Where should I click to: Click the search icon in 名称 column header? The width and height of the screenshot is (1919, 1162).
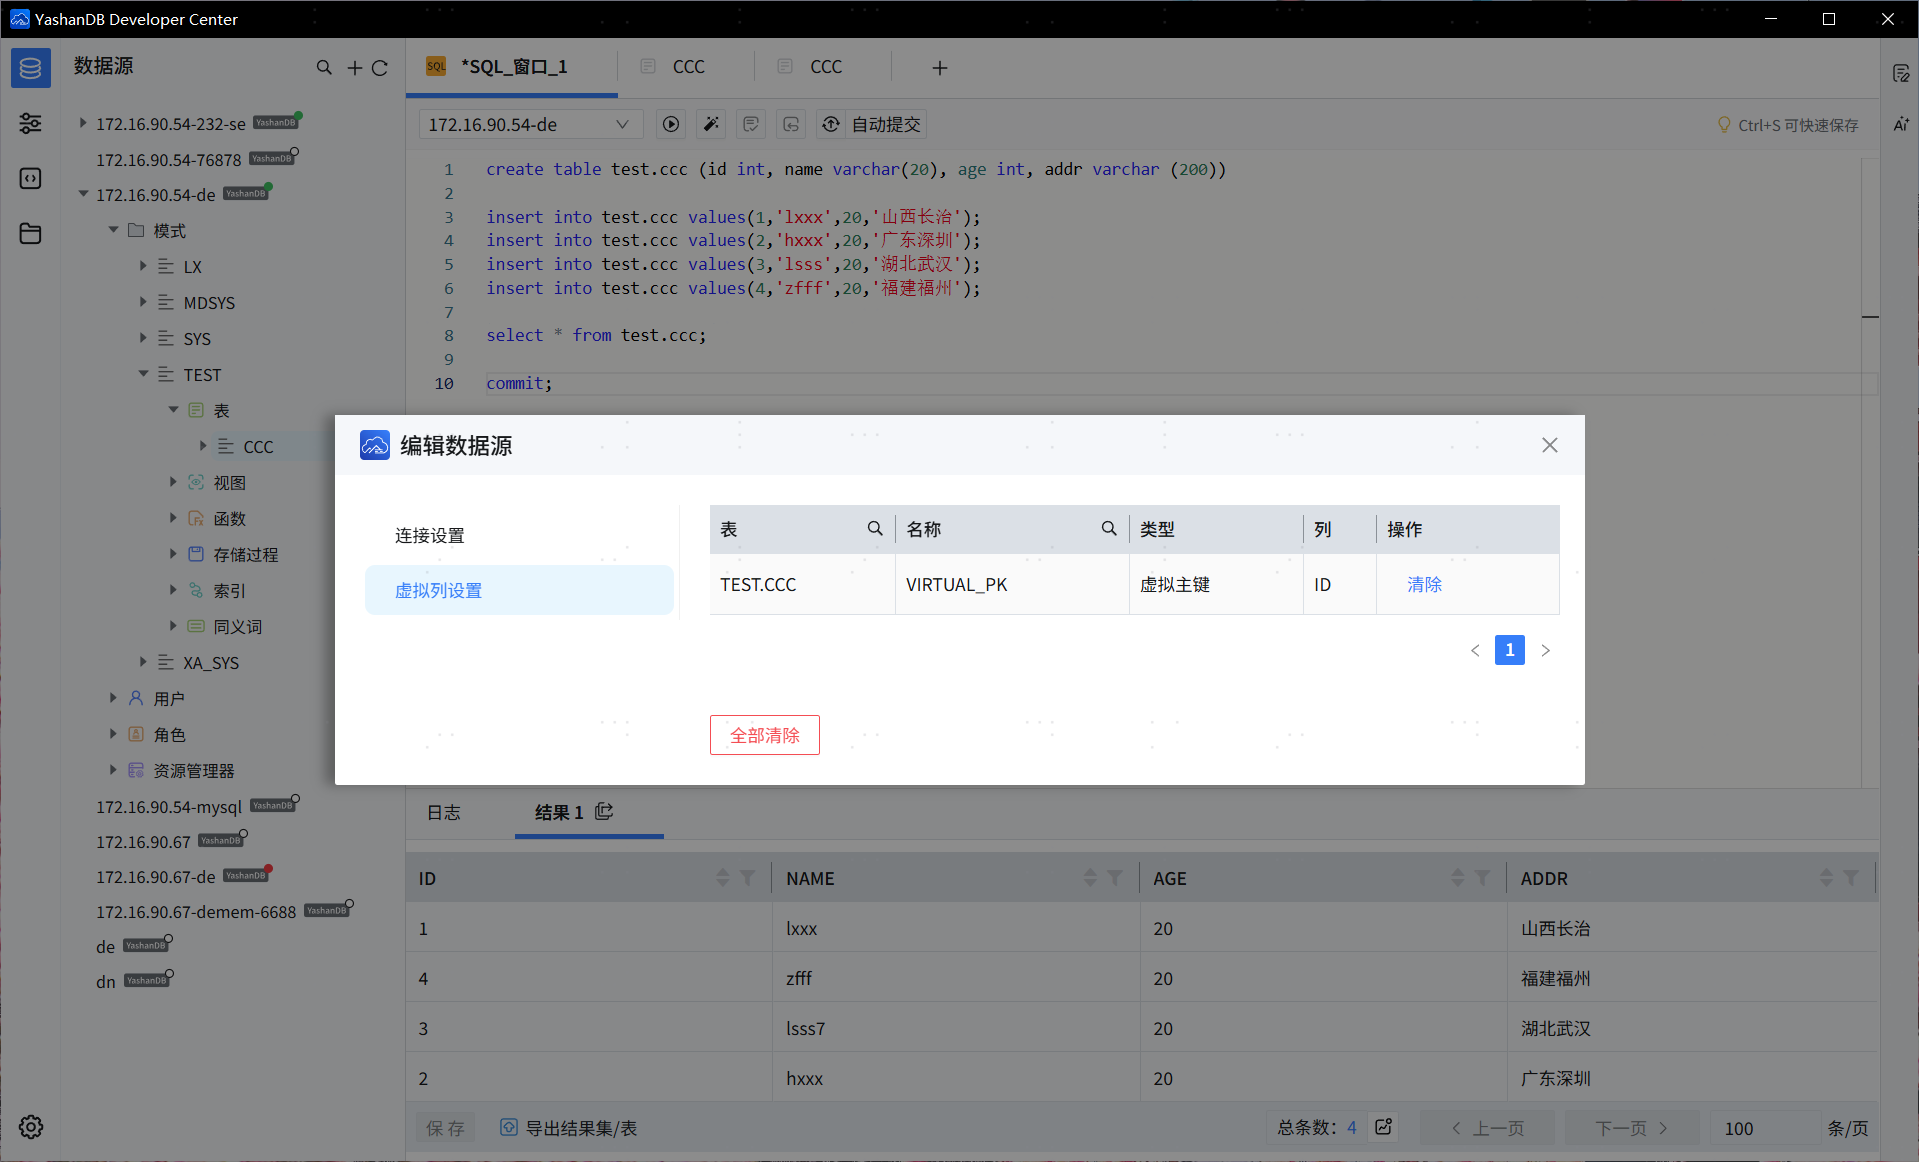1109,528
